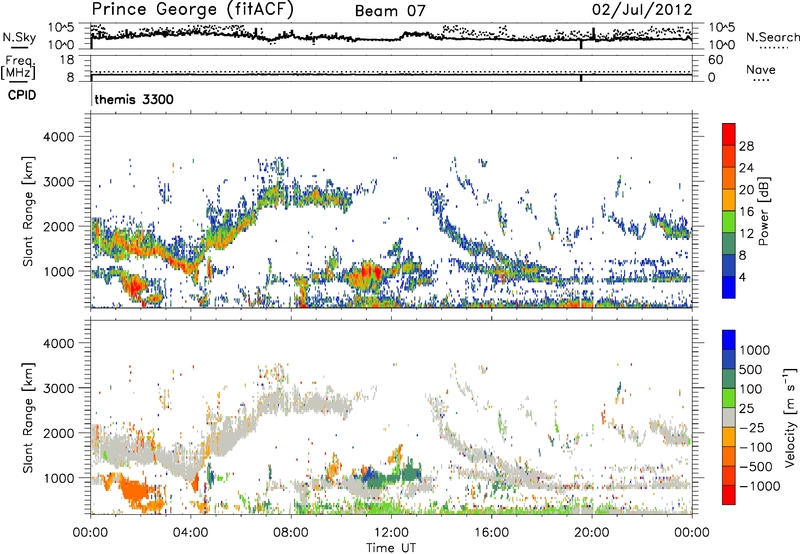The width and height of the screenshot is (800, 554).
Task: Click the '4' label on power colorbar
Action: [x=742, y=277]
